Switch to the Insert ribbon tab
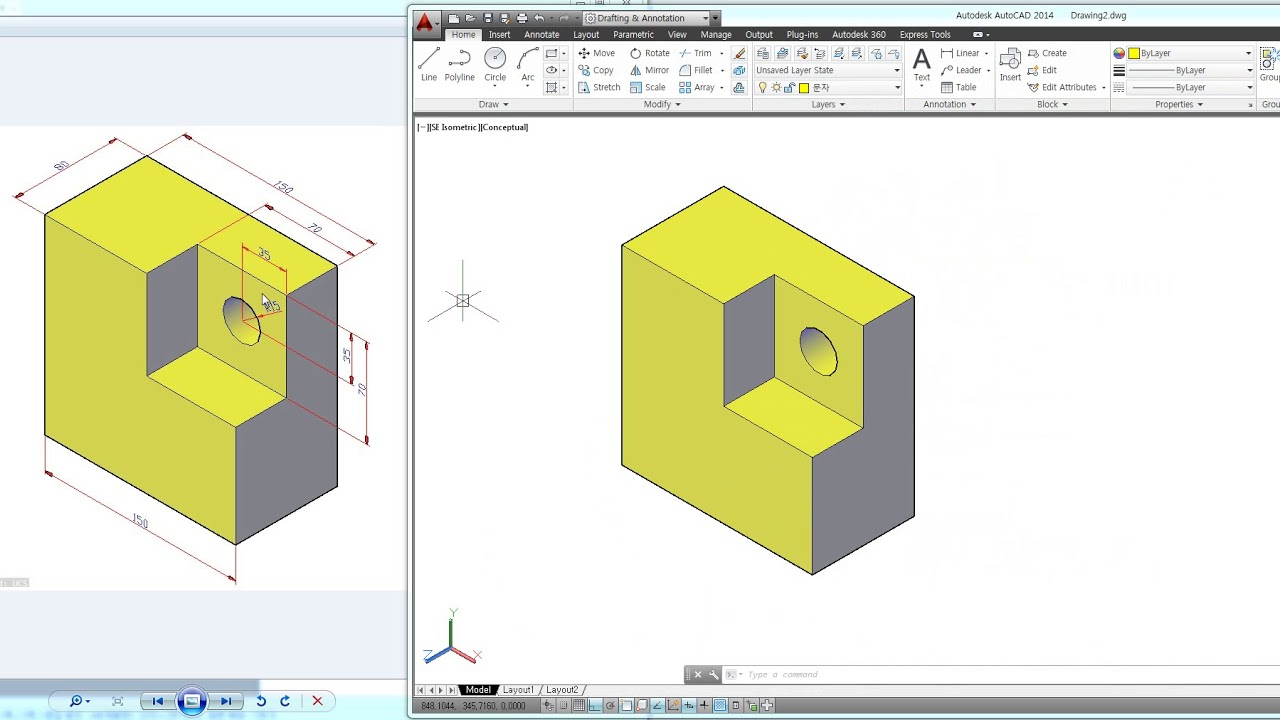The width and height of the screenshot is (1280, 720). [x=499, y=34]
